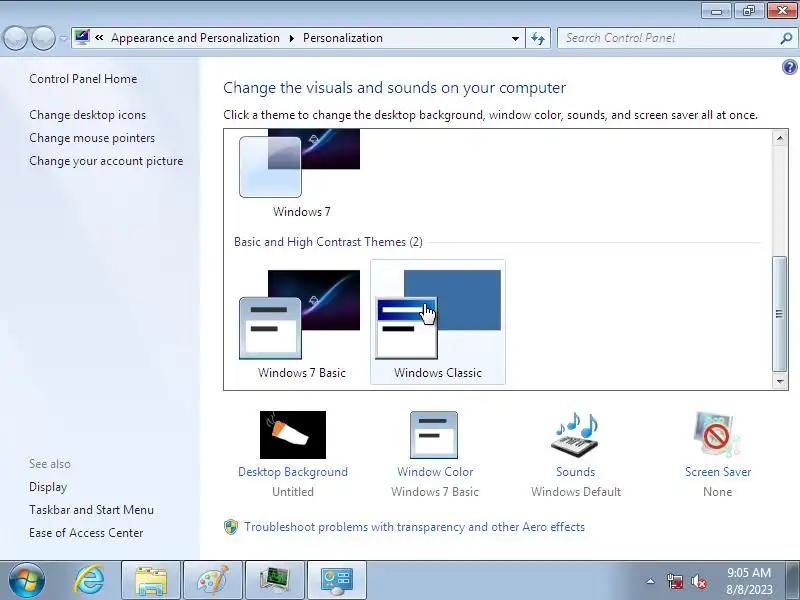Click the Show desktop button
The image size is (800, 600).
pos(793,580)
